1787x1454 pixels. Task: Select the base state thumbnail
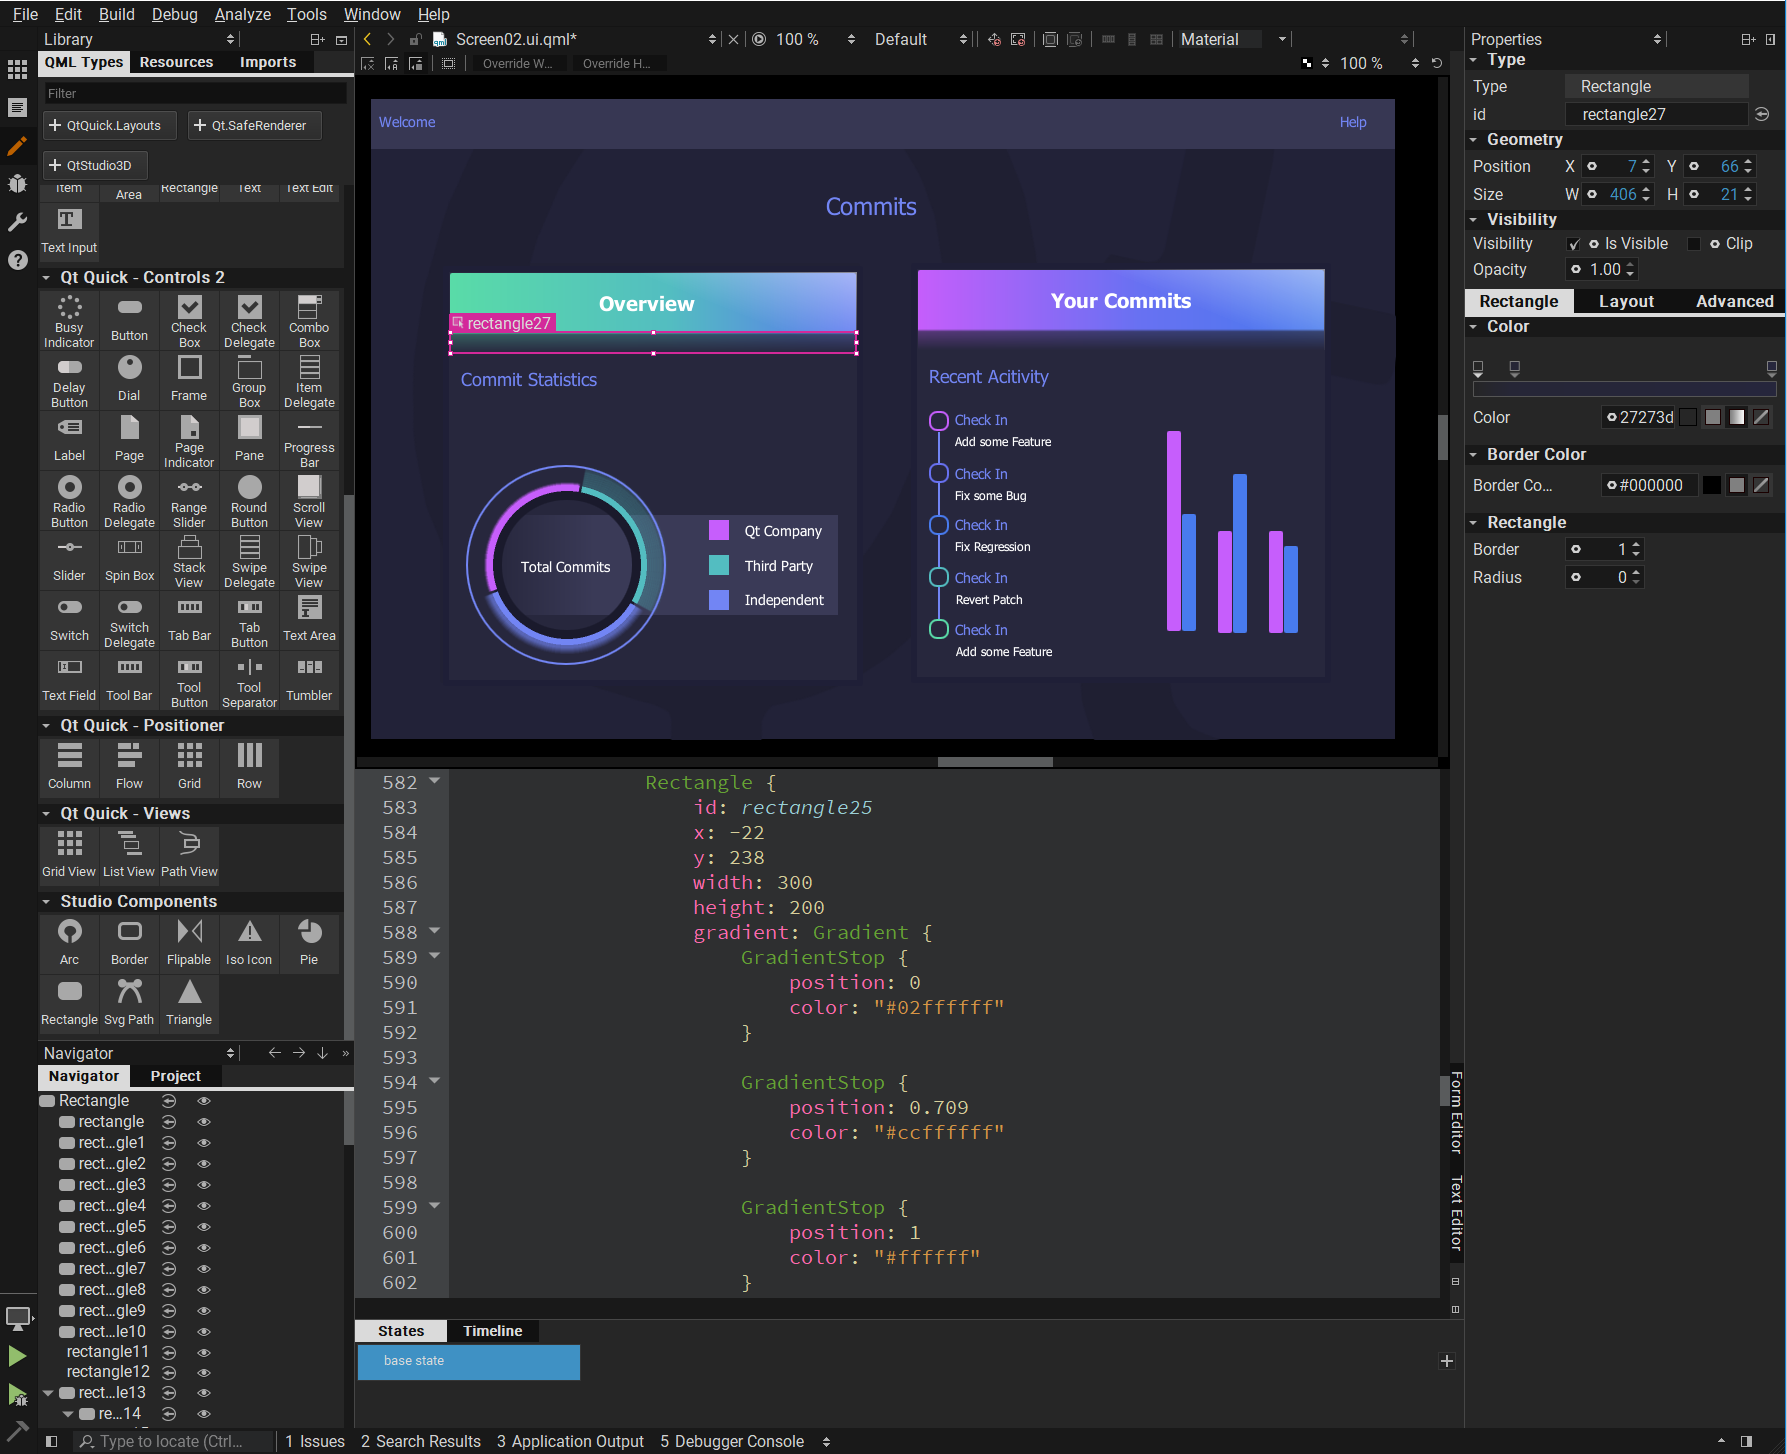tap(468, 1362)
